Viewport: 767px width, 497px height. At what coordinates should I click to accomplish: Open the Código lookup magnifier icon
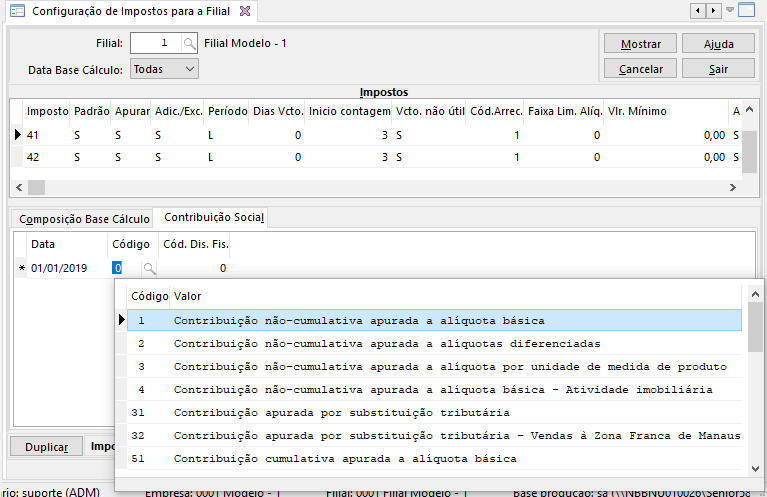click(149, 268)
